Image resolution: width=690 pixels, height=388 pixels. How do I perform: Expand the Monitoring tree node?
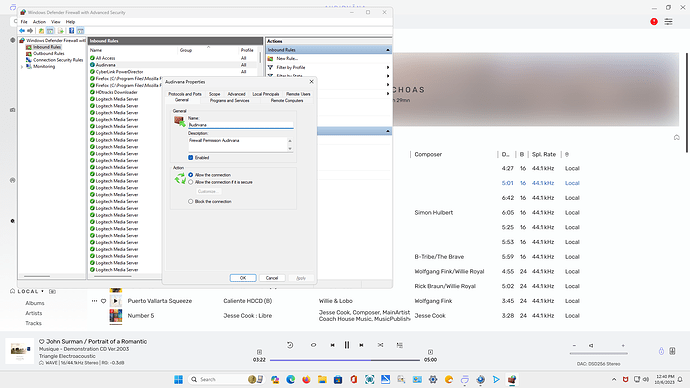[x=22, y=67]
